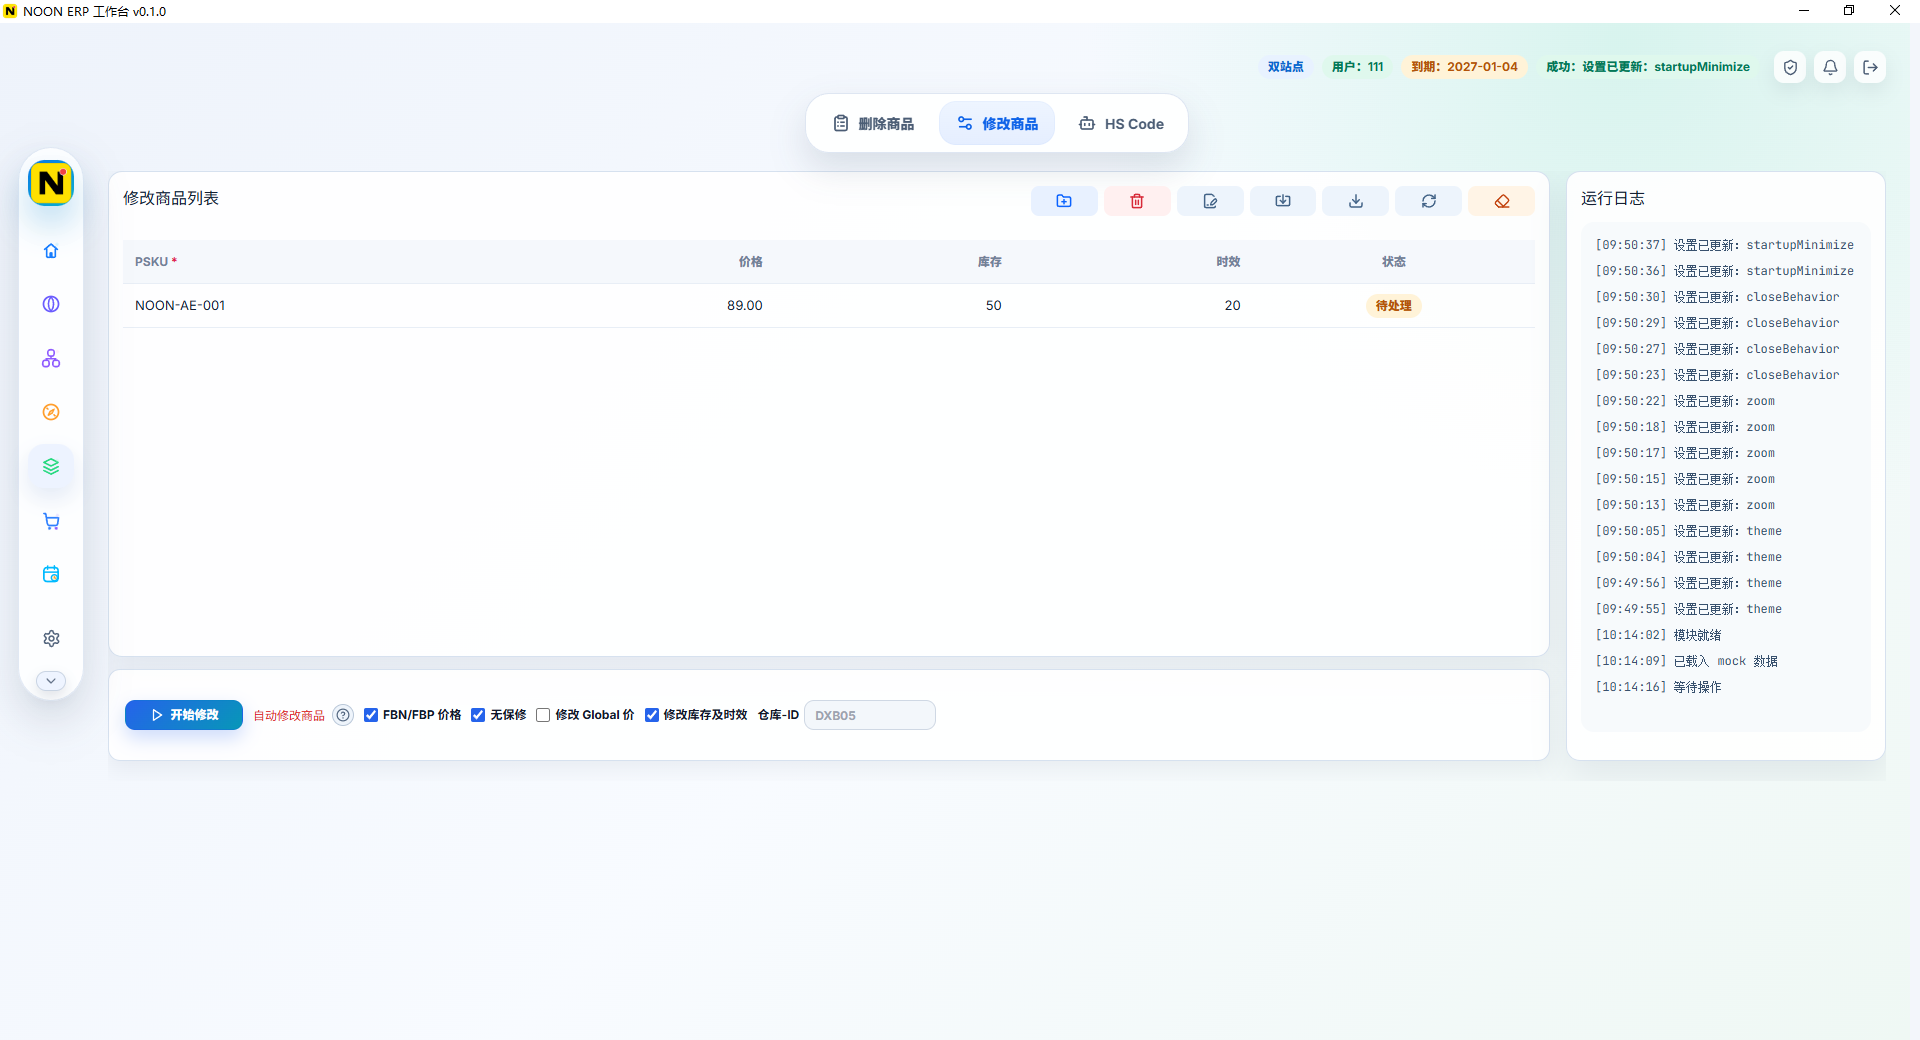Click the notification bell icon

pyautogui.click(x=1830, y=67)
